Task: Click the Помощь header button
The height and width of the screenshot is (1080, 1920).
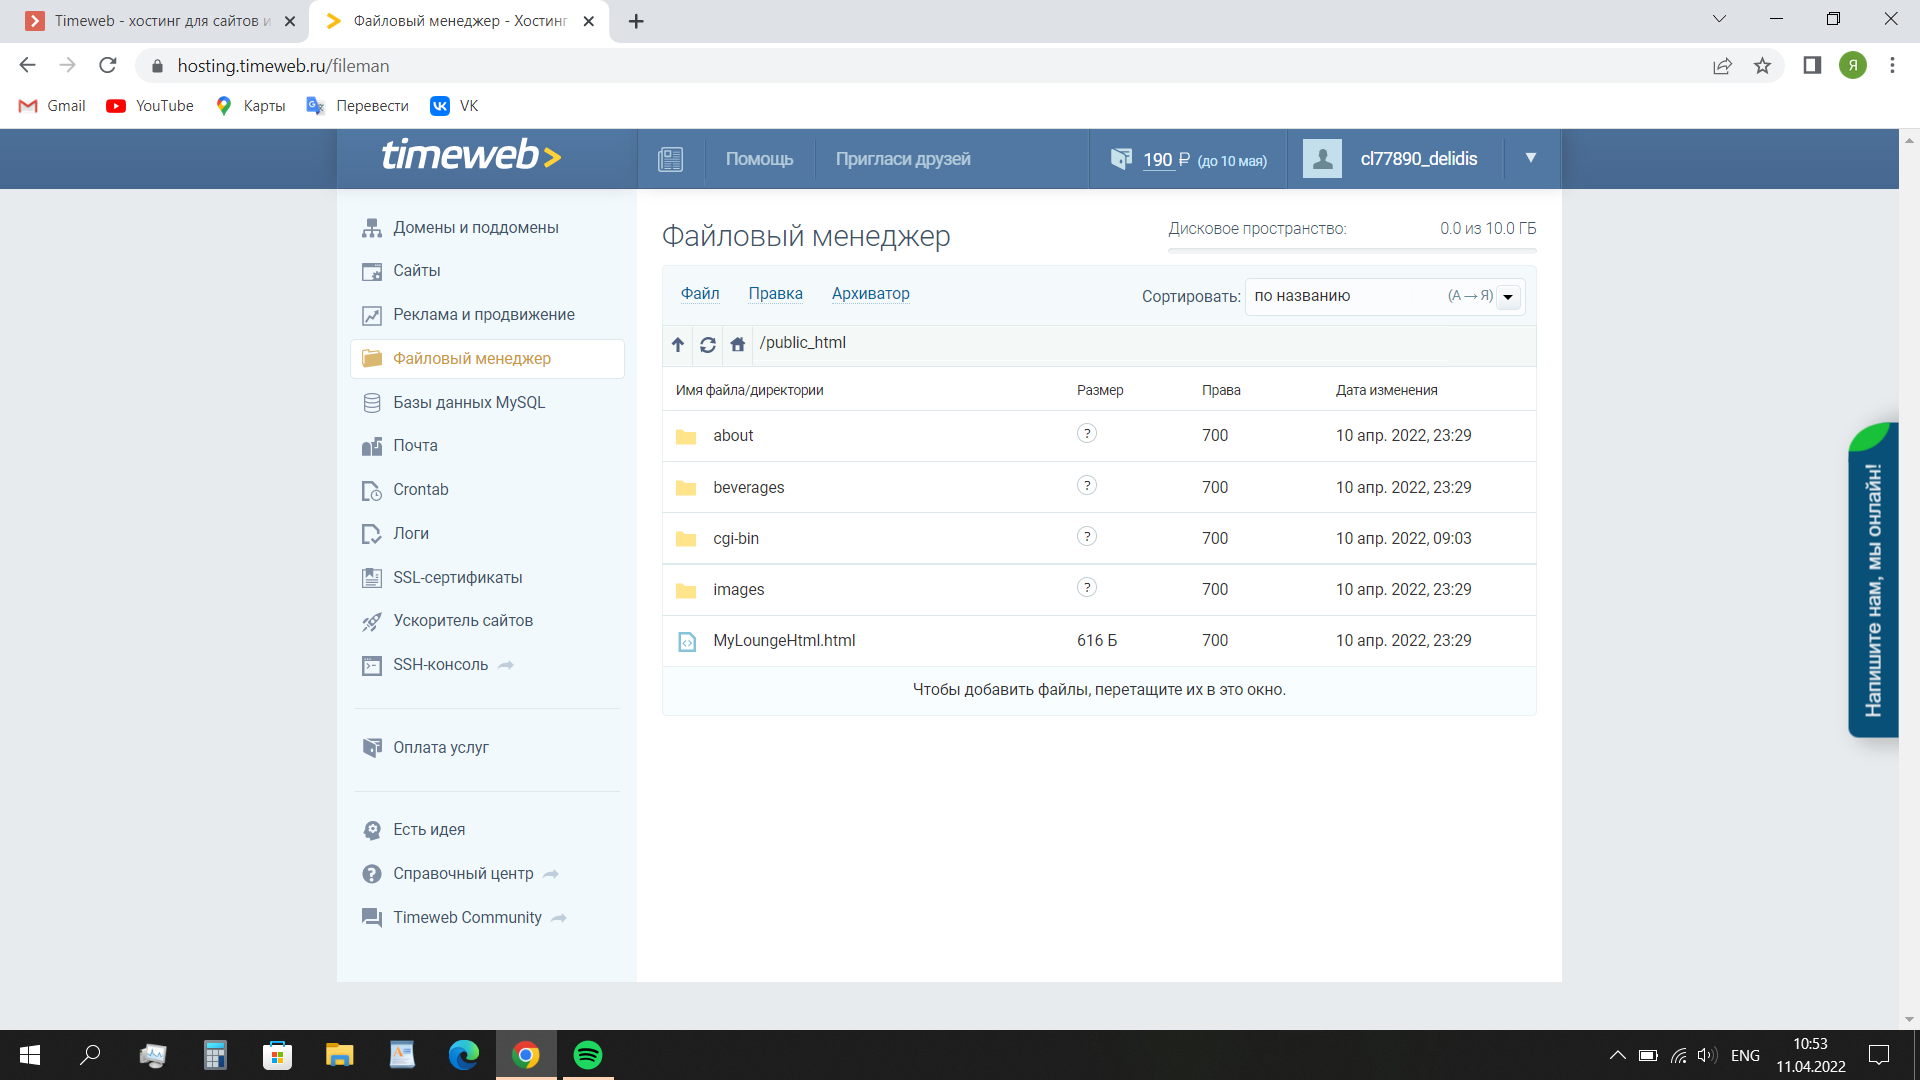Action: 759,159
